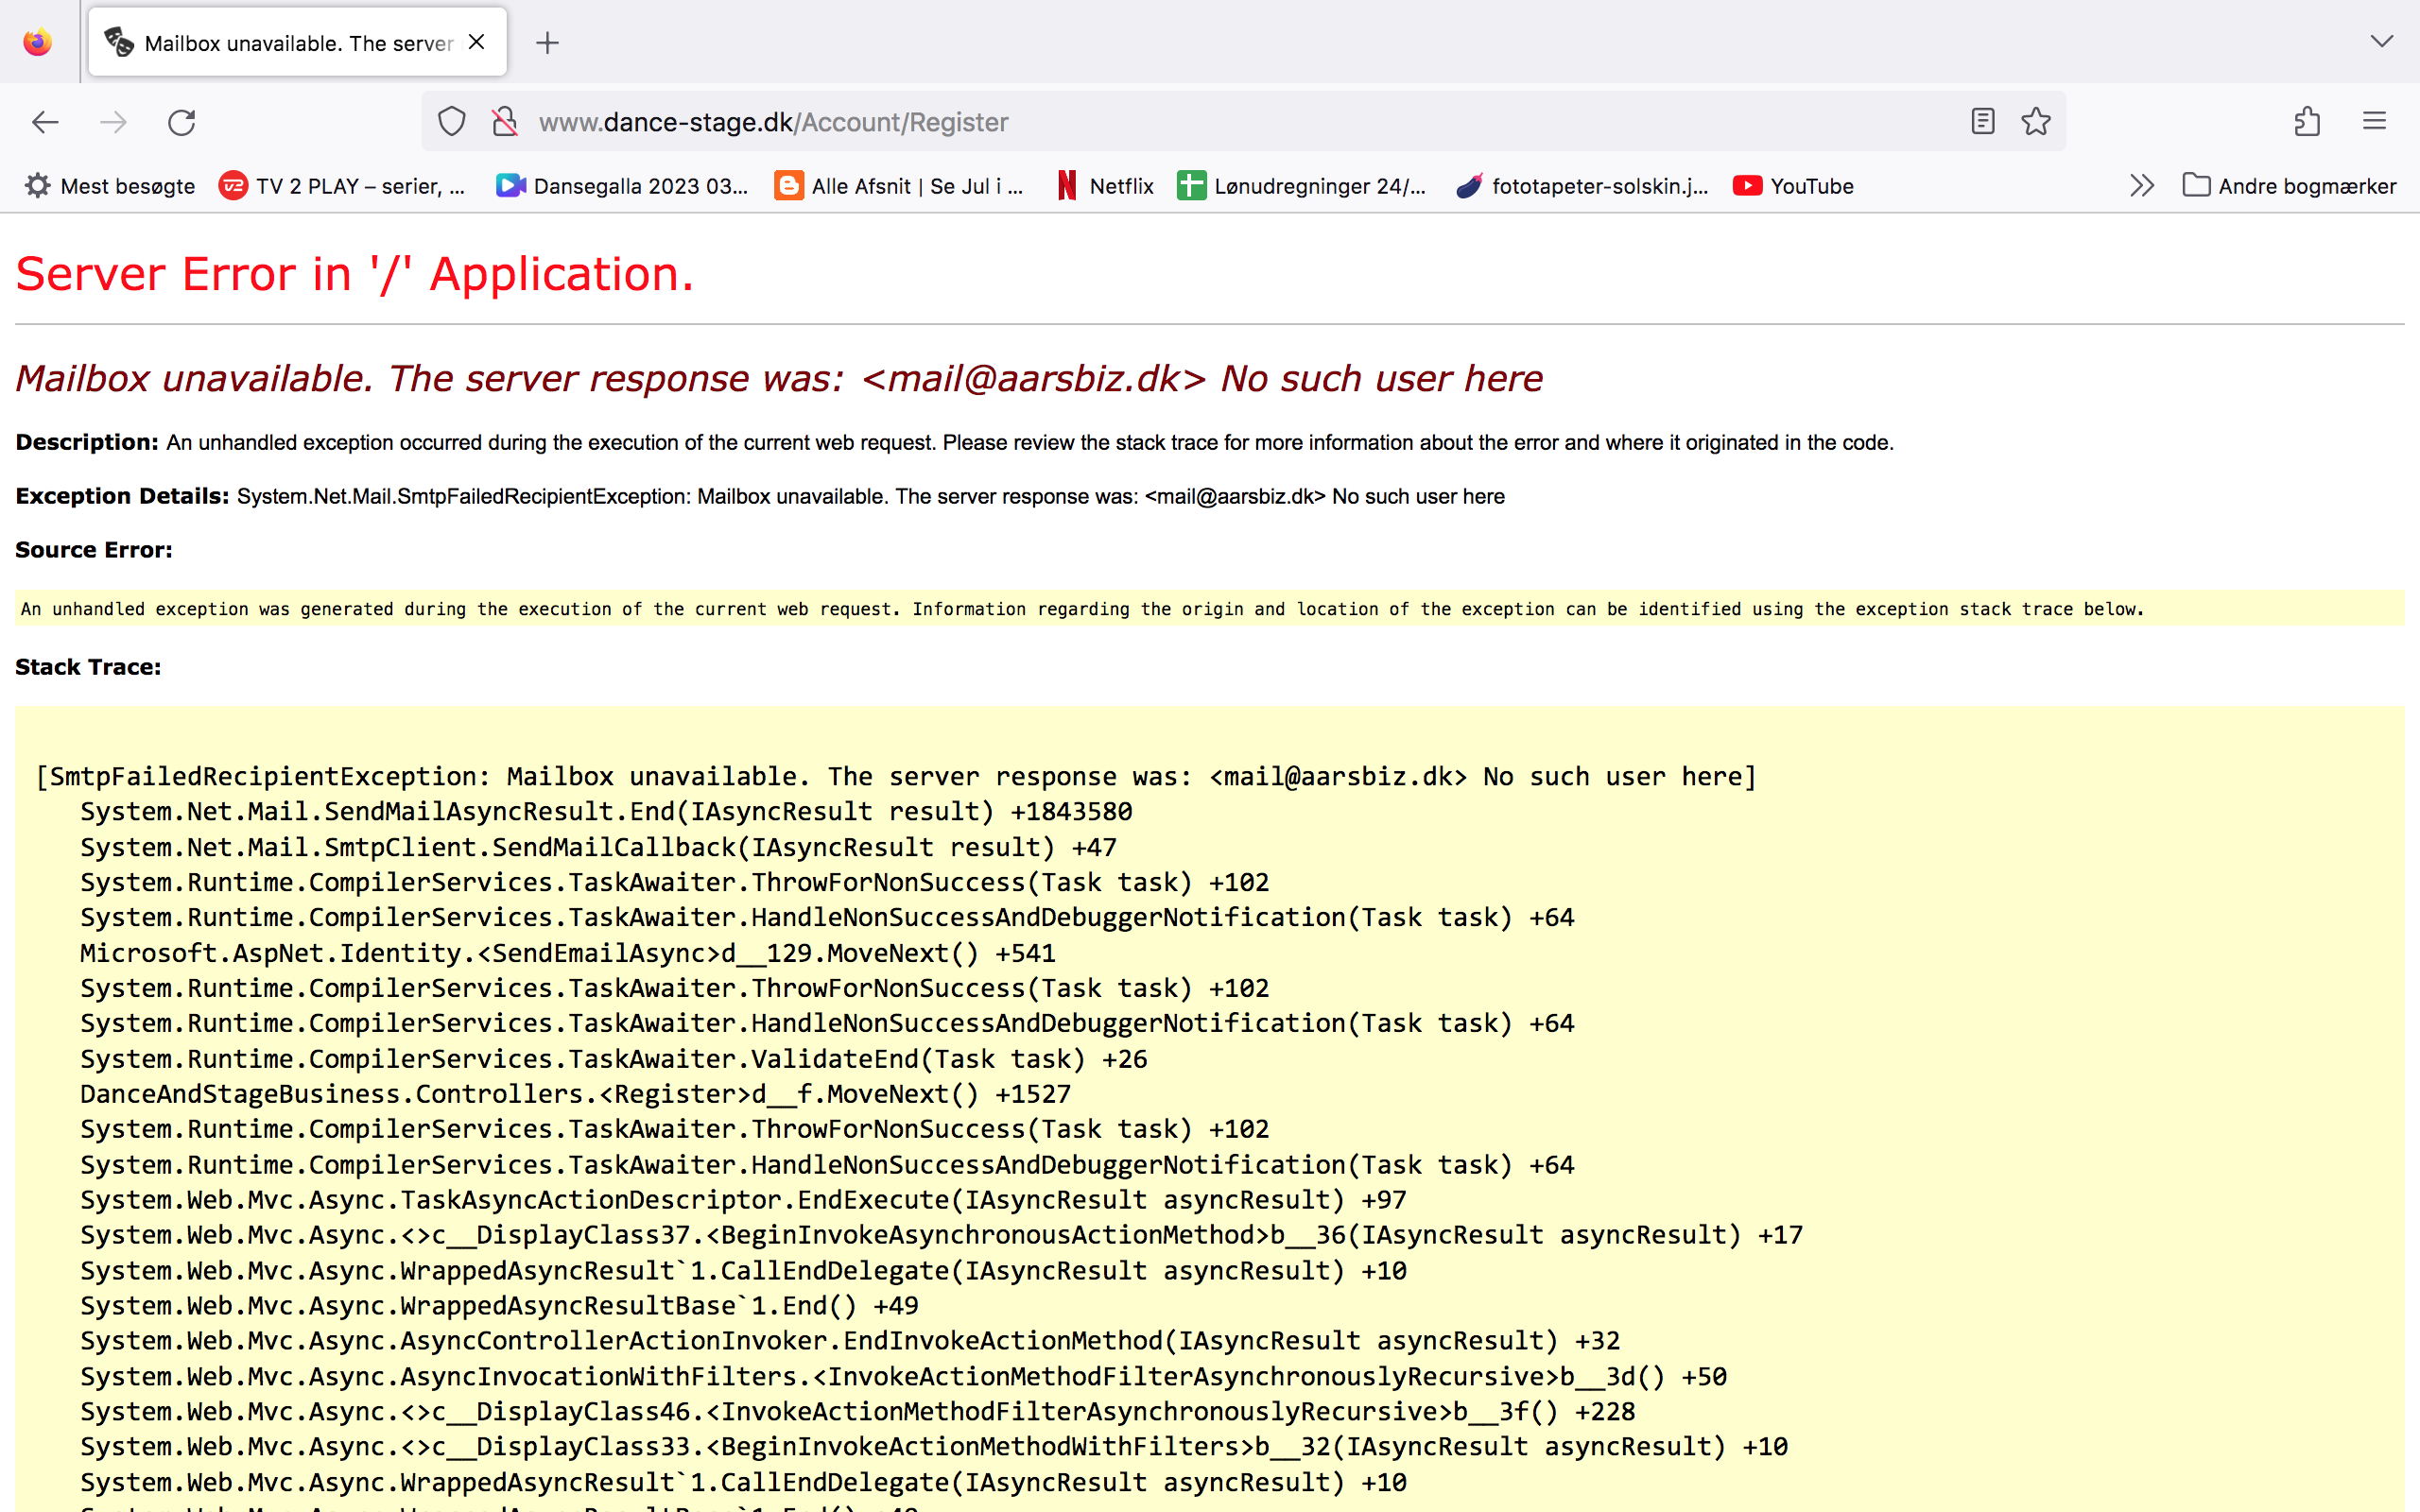Go forward one page
Image resolution: width=2420 pixels, height=1512 pixels.
click(113, 122)
